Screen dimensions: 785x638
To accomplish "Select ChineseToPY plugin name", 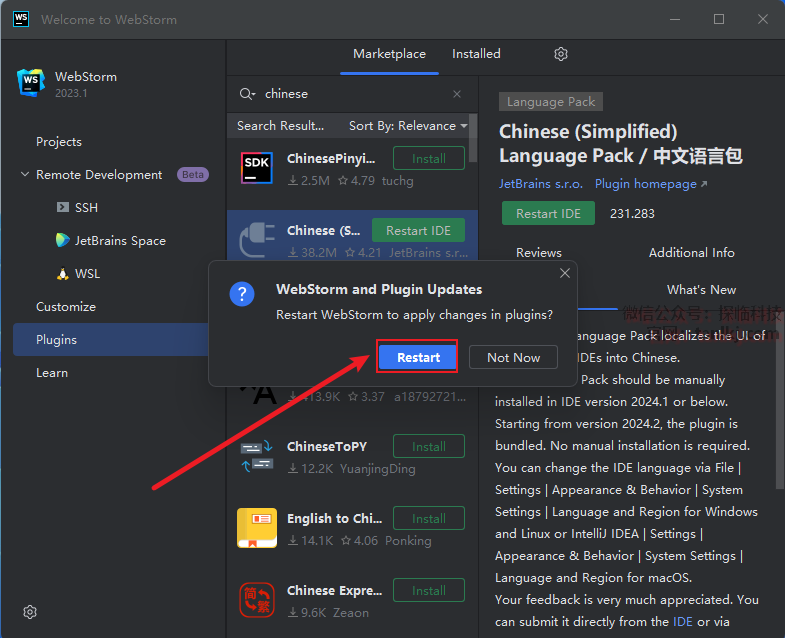I will click(327, 446).
